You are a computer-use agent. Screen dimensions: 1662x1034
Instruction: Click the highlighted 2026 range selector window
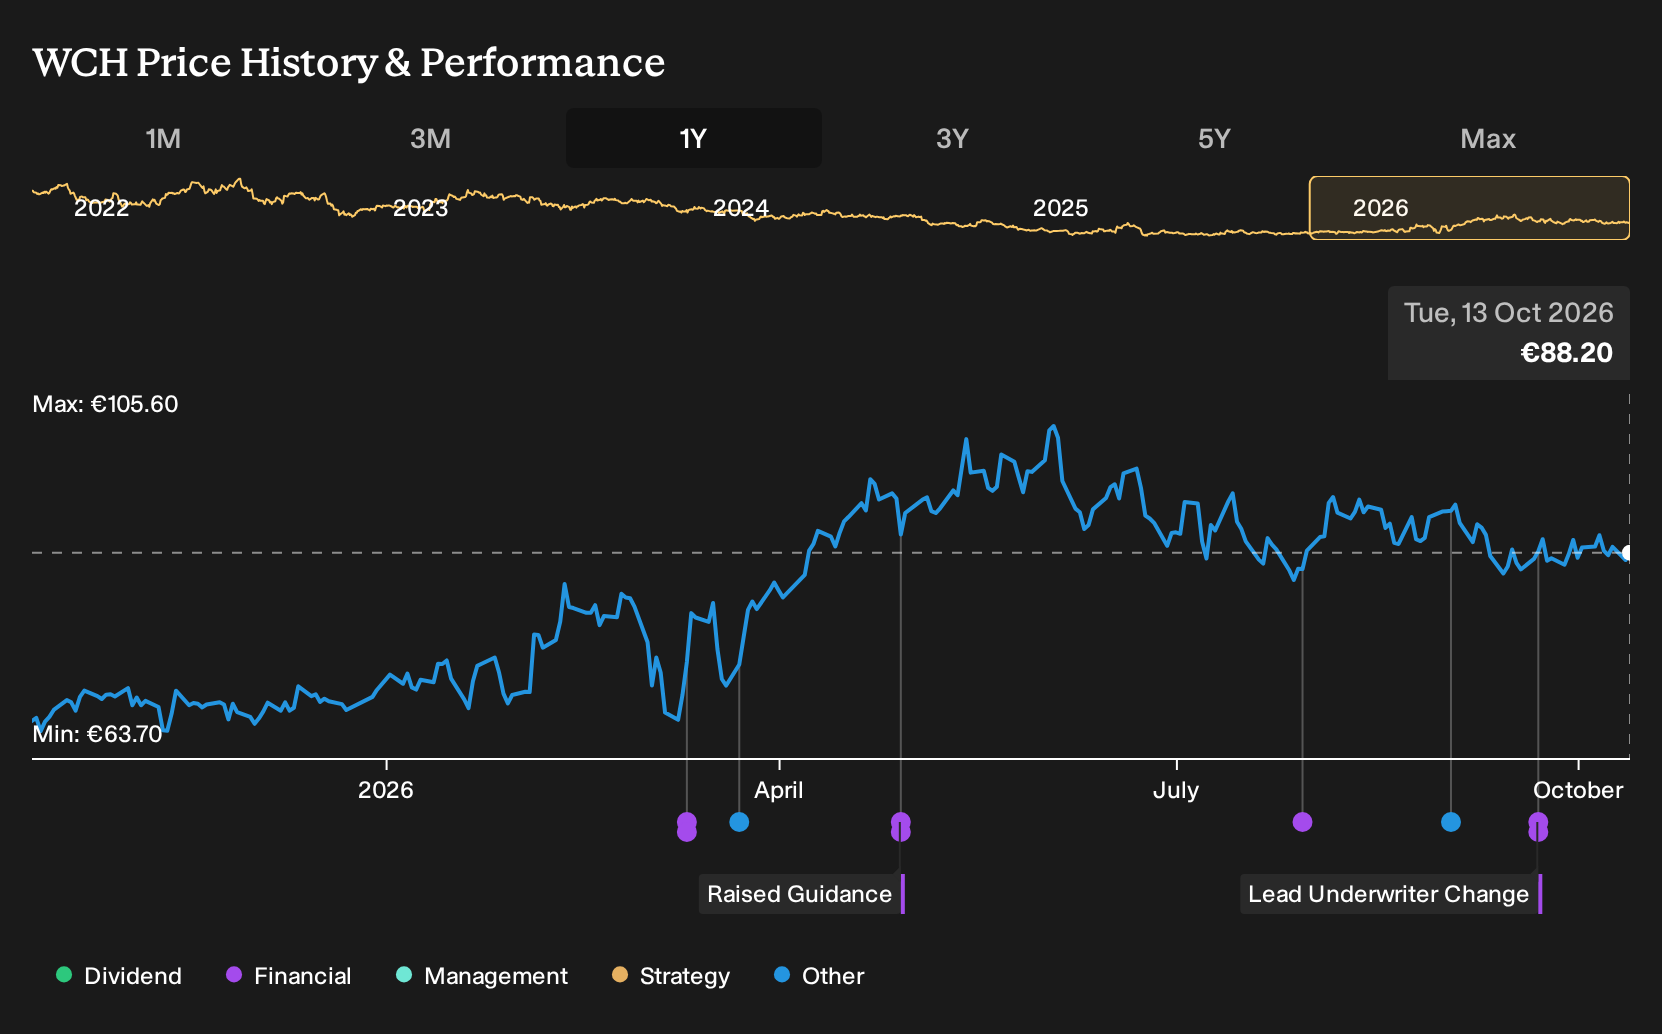pyautogui.click(x=1469, y=208)
